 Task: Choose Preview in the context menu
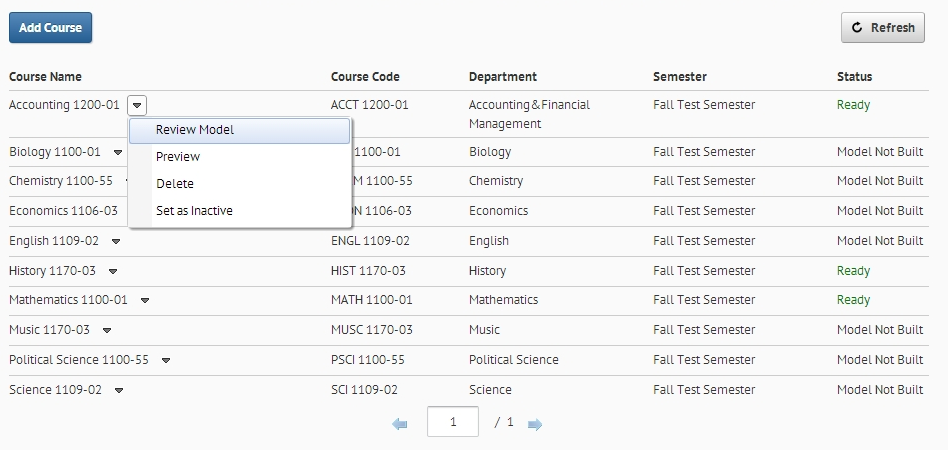[178, 157]
